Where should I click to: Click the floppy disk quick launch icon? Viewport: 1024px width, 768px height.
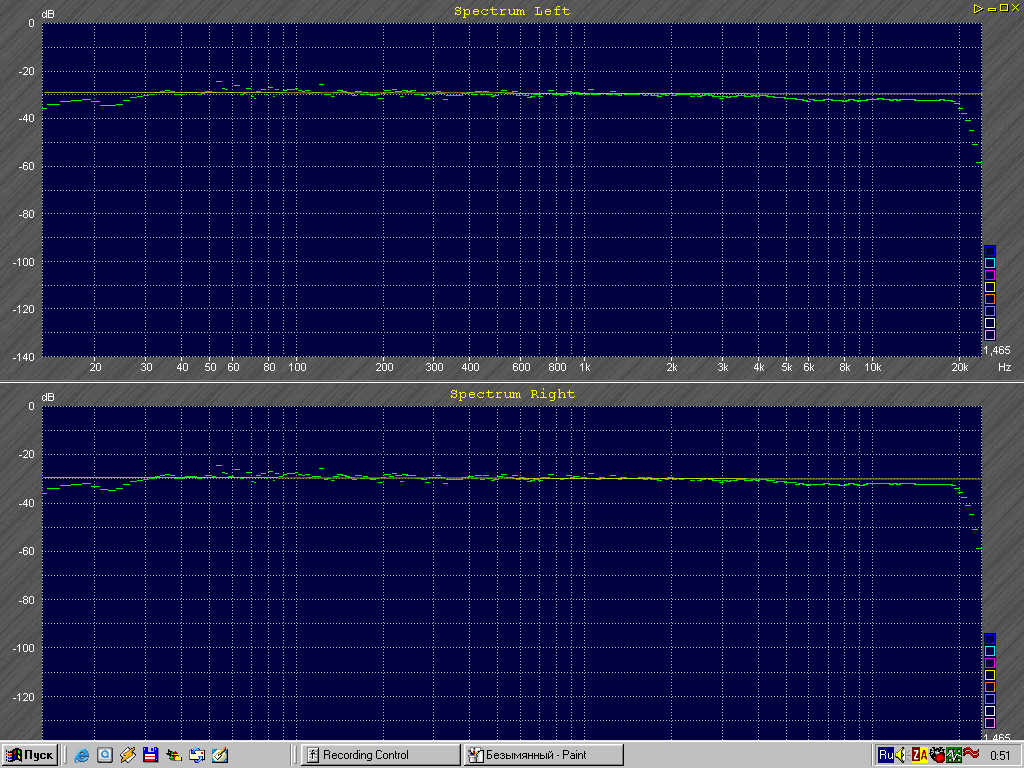pyautogui.click(x=150, y=755)
